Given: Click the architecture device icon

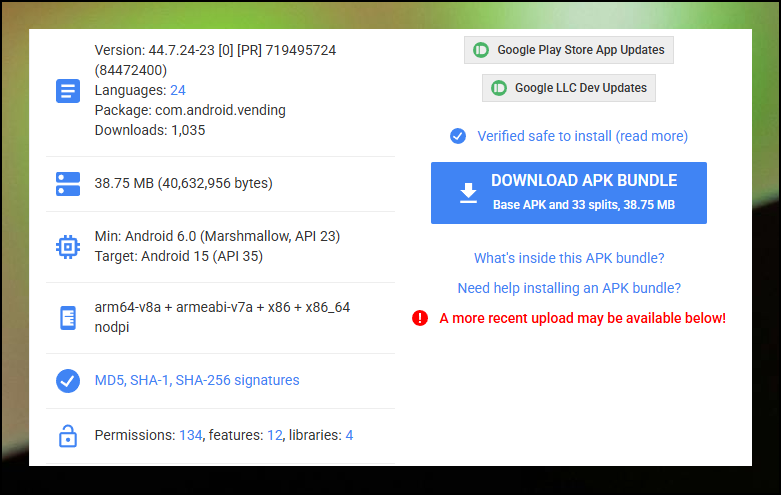Looking at the screenshot, I should 68,318.
